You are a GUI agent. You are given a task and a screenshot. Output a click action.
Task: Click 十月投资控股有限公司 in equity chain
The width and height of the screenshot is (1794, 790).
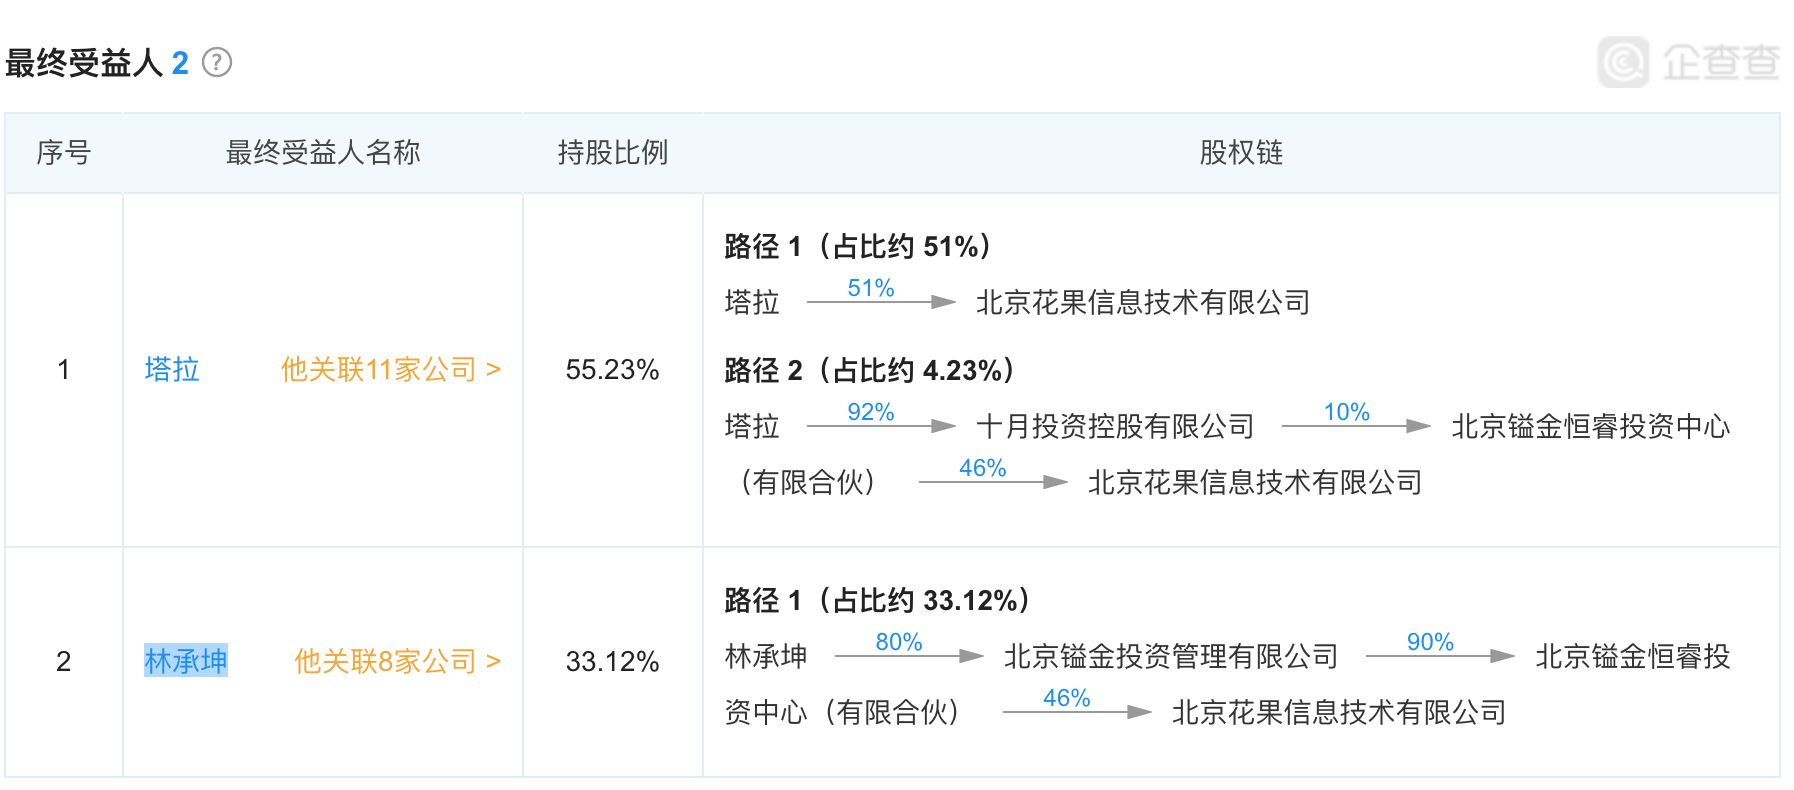[1115, 427]
